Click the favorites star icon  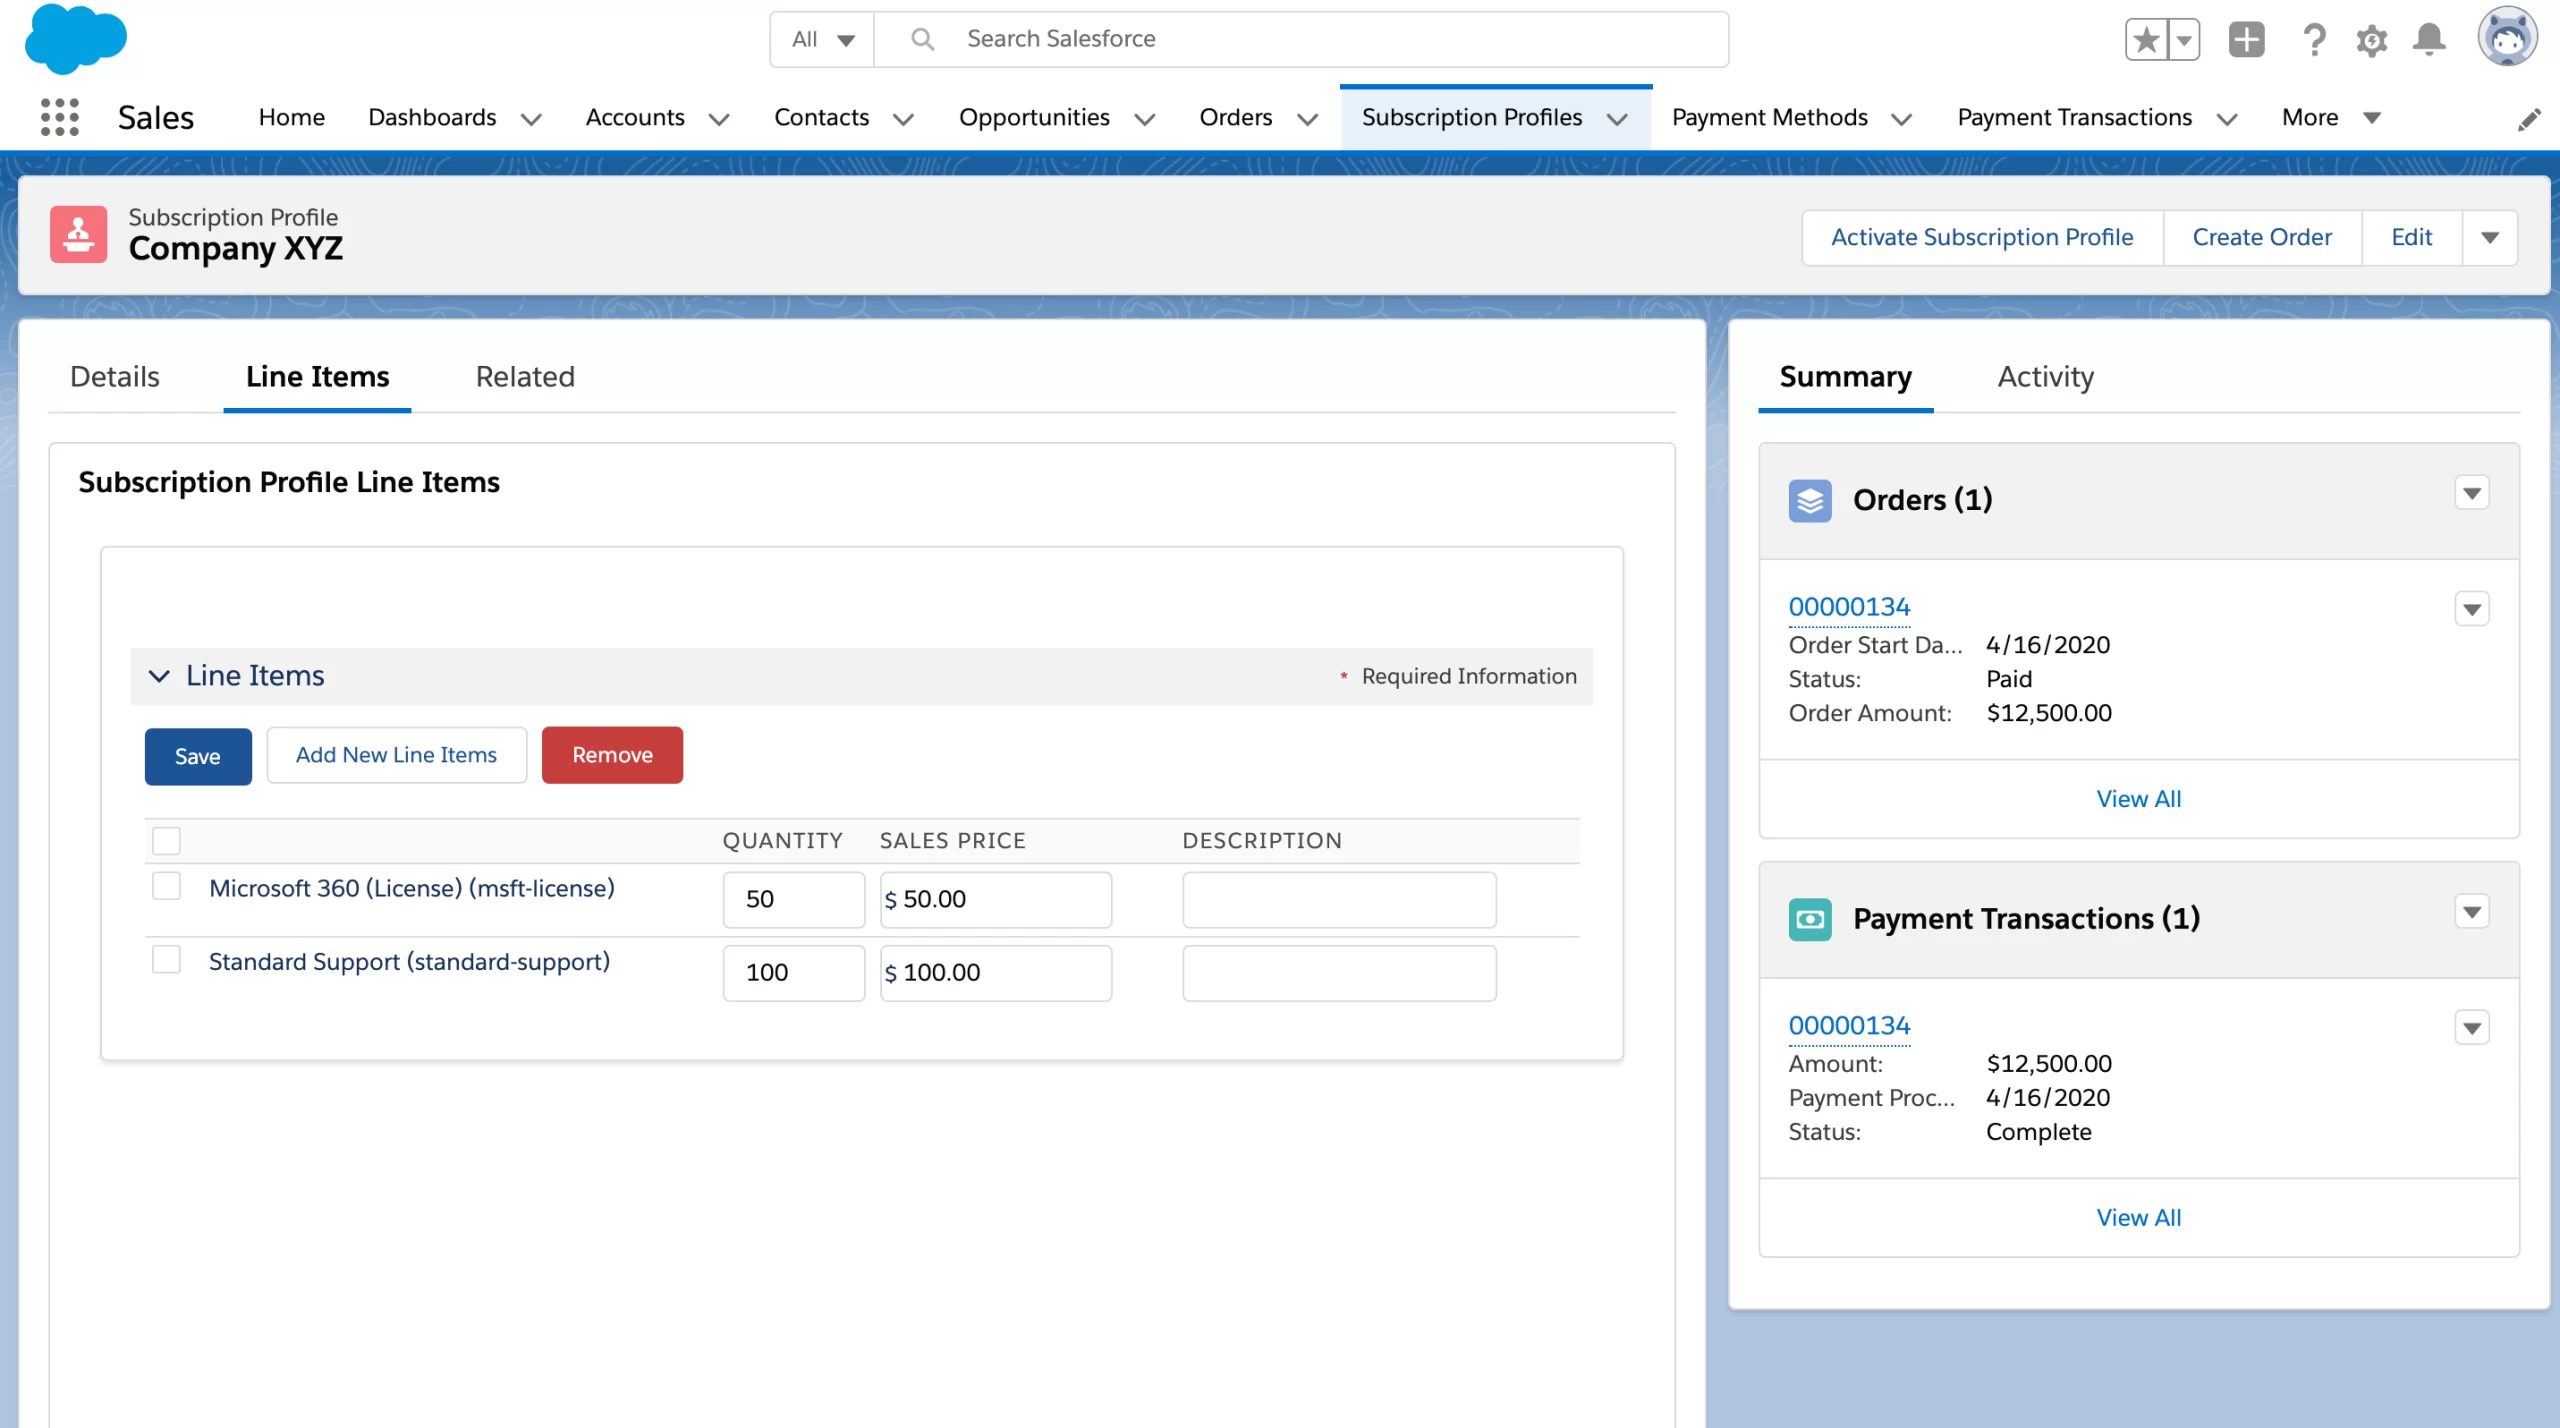click(2145, 39)
